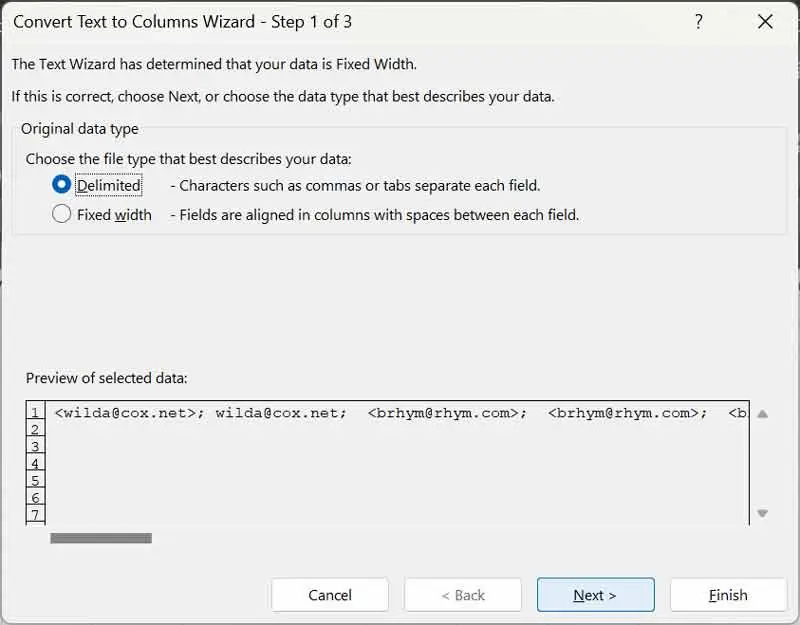The width and height of the screenshot is (800, 625).
Task: Select preview row number 1
Action: 35,412
